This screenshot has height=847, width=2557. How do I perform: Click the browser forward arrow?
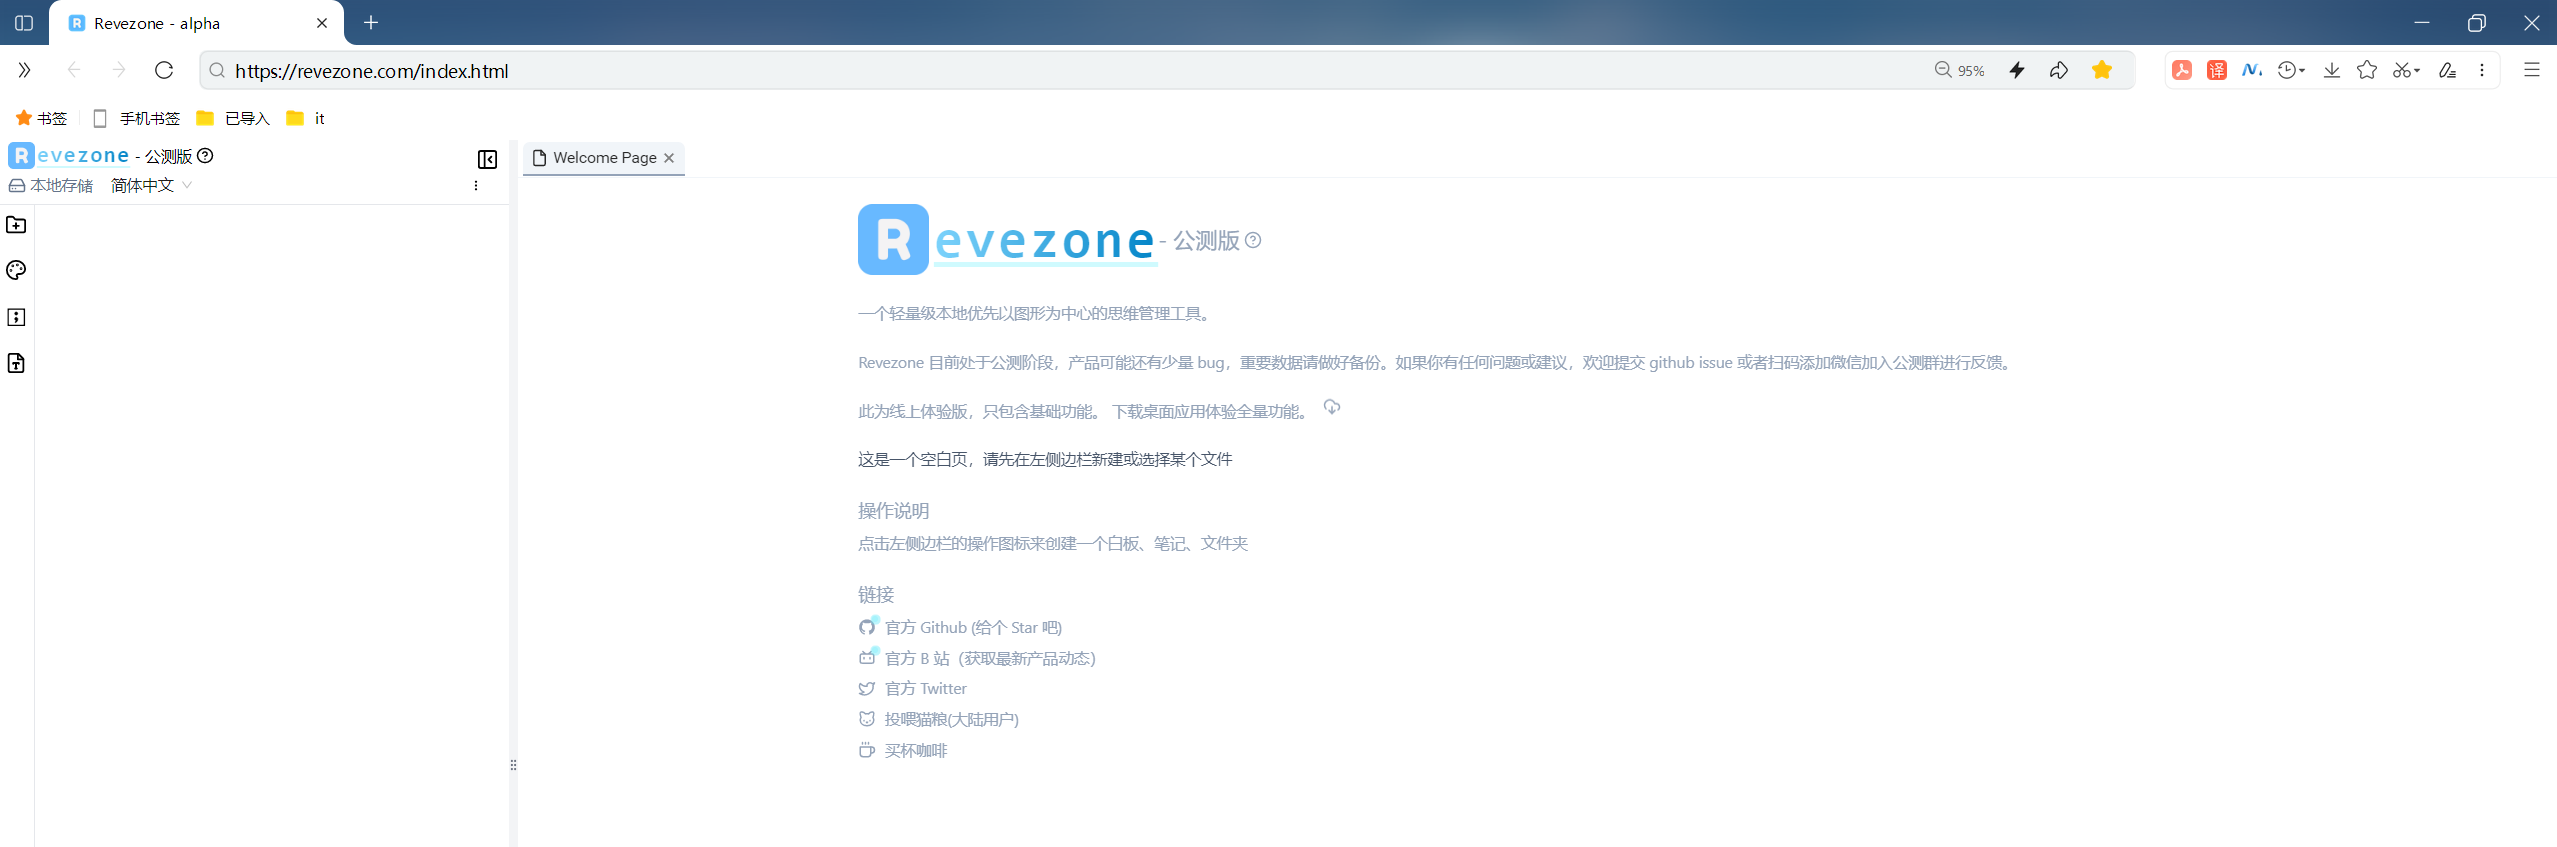coord(118,70)
